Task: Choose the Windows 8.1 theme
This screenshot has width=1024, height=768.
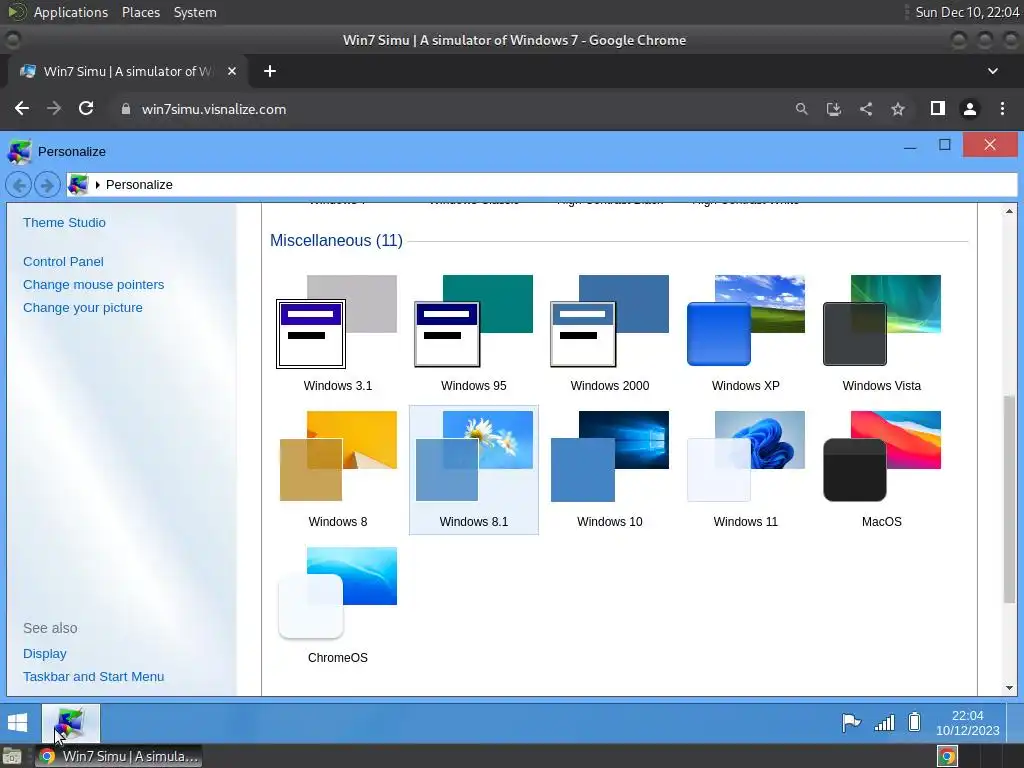Action: click(x=473, y=470)
